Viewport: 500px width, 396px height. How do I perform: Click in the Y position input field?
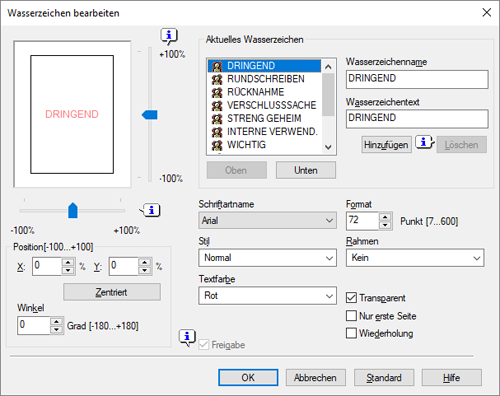(x=124, y=266)
